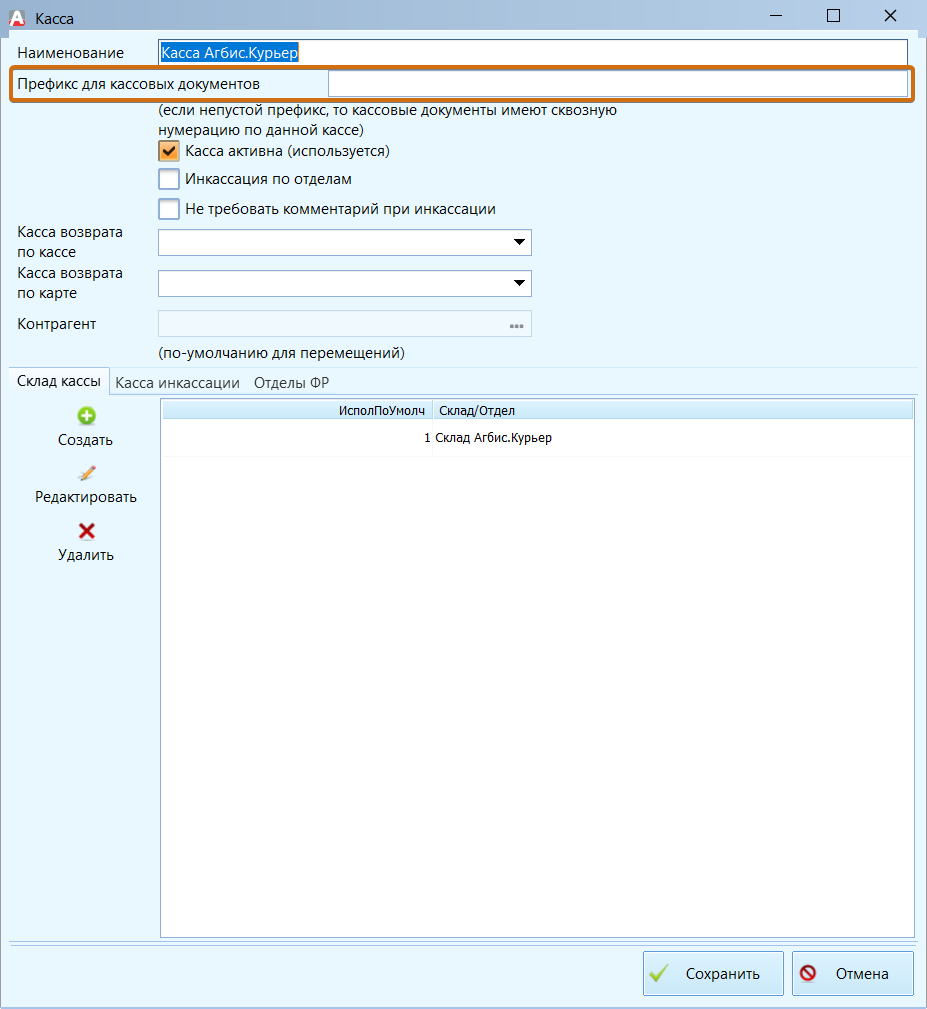Click the green plus Создать icon

tap(86, 416)
